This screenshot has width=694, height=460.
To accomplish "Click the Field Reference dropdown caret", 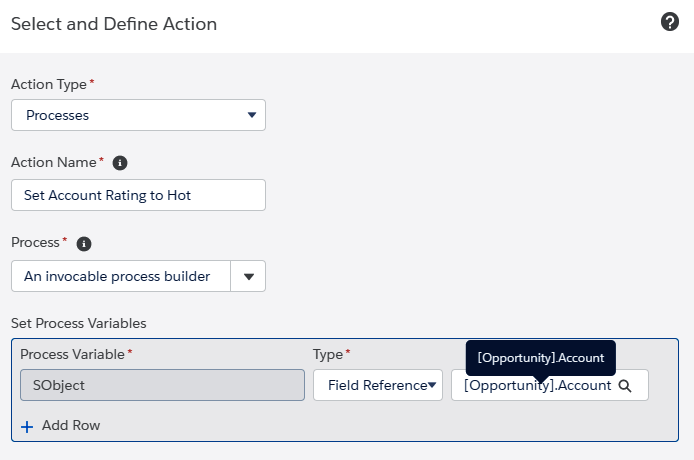I will [432, 385].
